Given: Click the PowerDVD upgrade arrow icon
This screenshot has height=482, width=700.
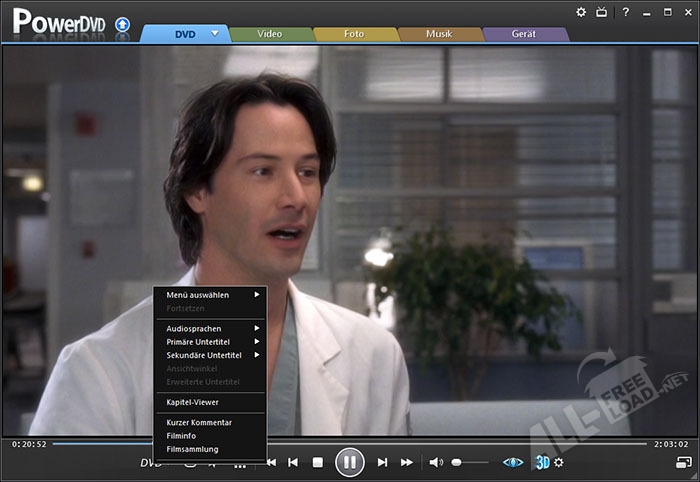Looking at the screenshot, I should [x=122, y=23].
